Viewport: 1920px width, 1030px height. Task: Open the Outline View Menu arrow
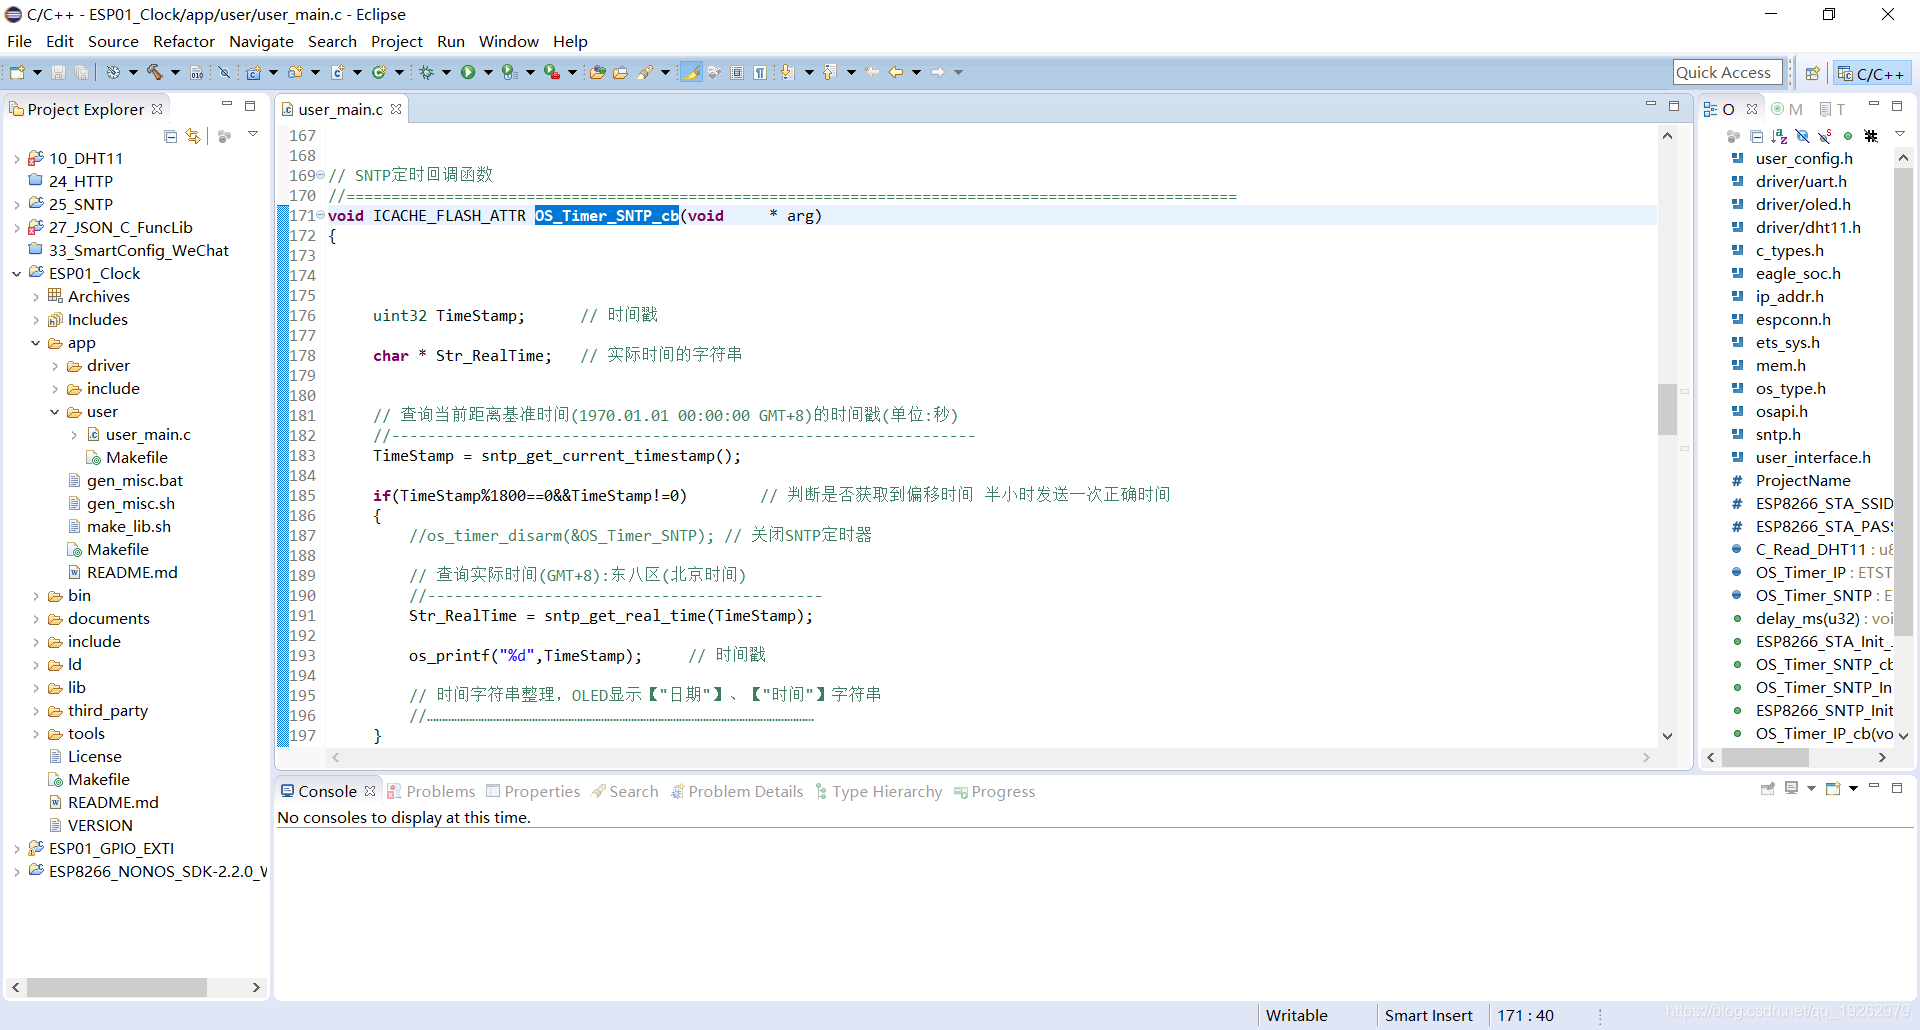click(x=1900, y=134)
